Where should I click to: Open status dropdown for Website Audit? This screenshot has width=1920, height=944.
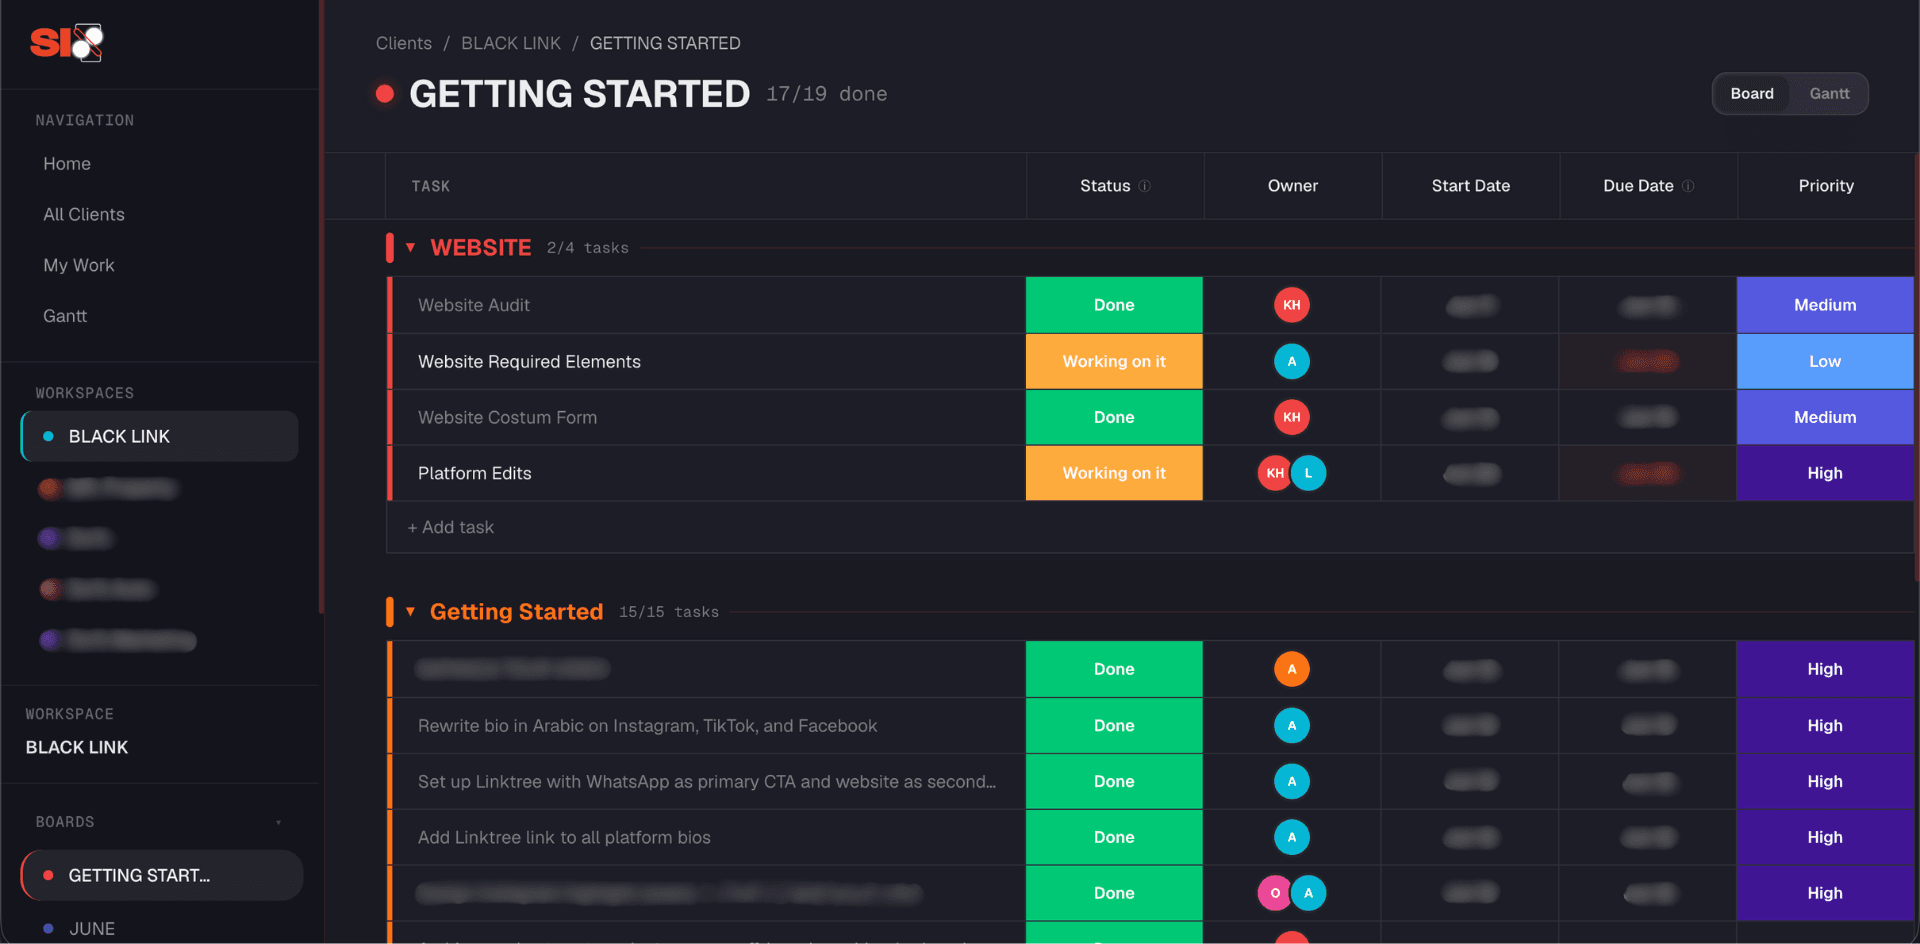tap(1114, 305)
